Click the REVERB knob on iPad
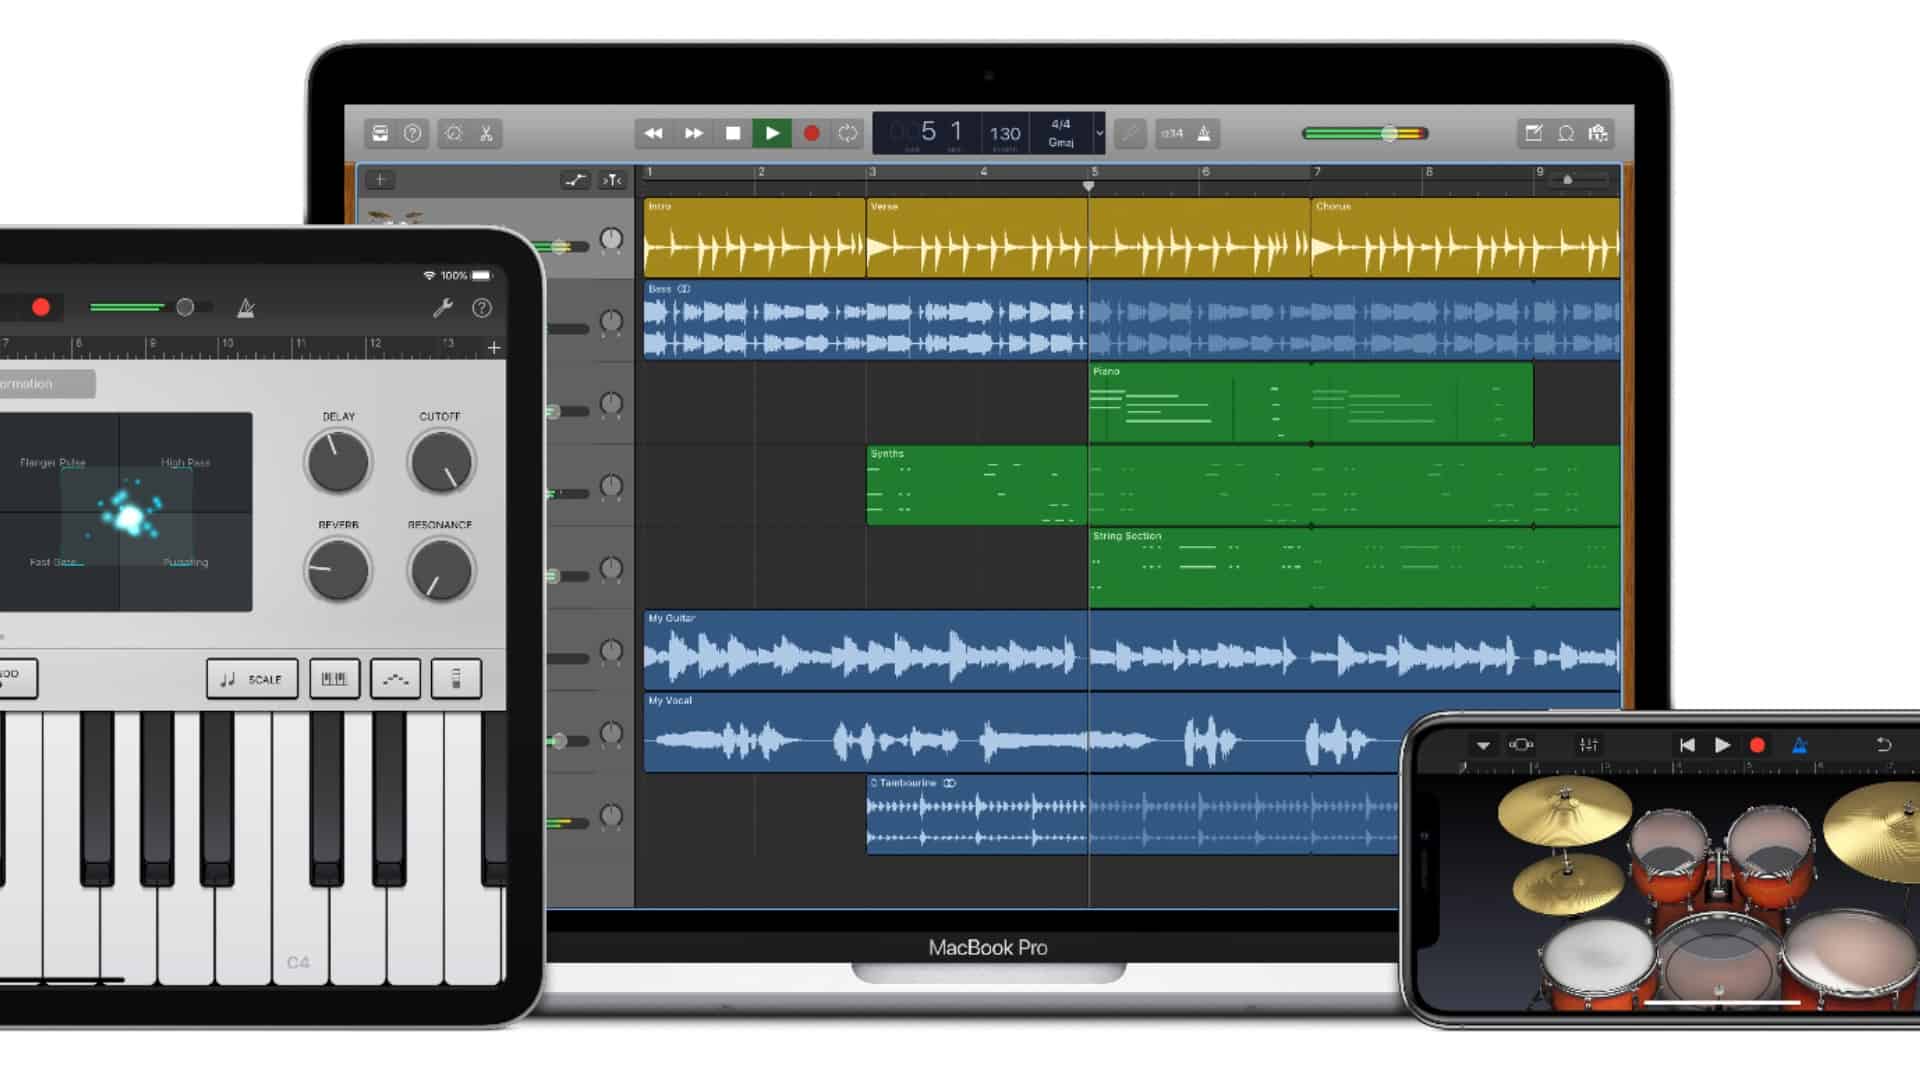The image size is (1920, 1080). point(338,570)
